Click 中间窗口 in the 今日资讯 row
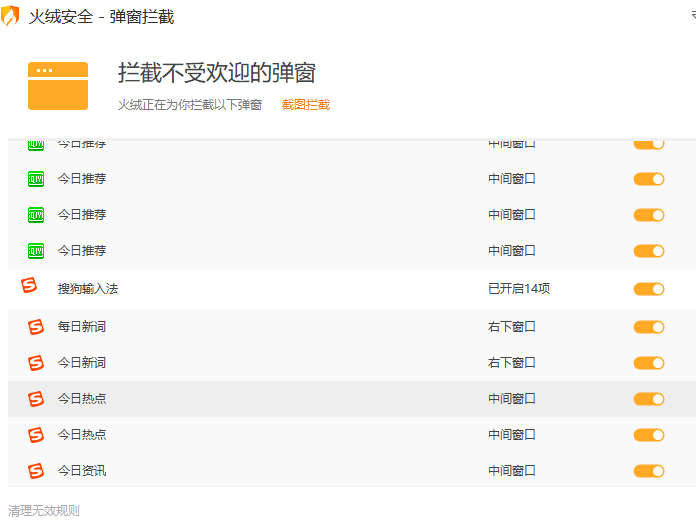696x522 pixels. tap(511, 471)
